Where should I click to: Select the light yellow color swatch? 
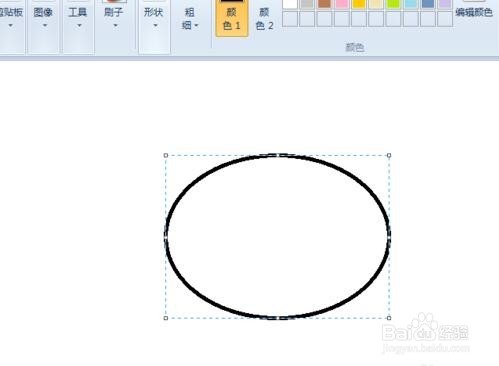[376, 3]
